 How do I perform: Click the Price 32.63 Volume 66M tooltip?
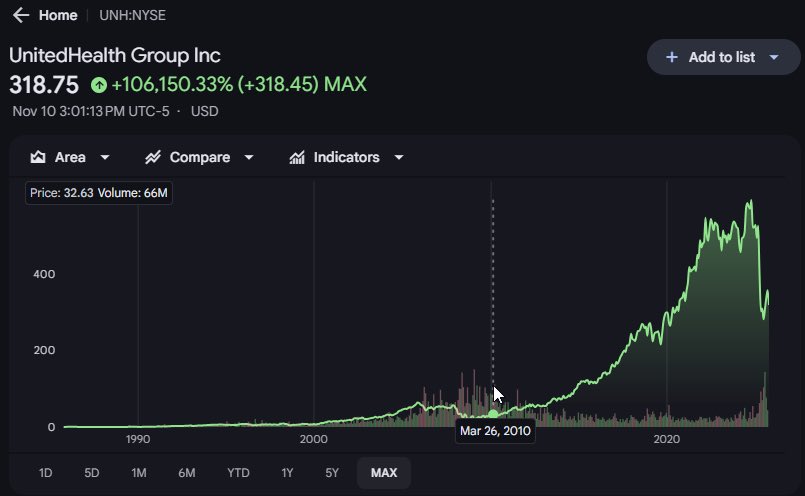[99, 193]
